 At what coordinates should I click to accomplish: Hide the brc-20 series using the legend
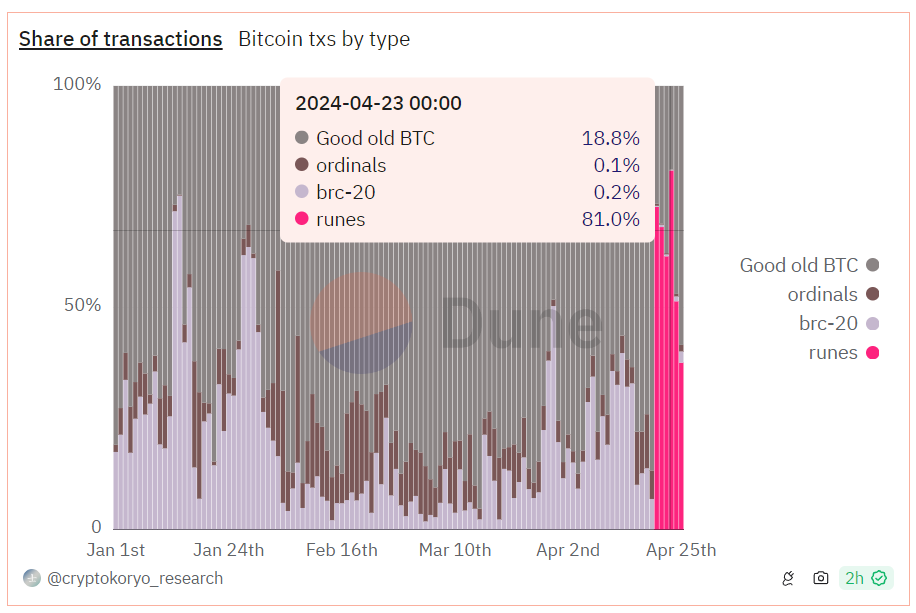click(829, 323)
